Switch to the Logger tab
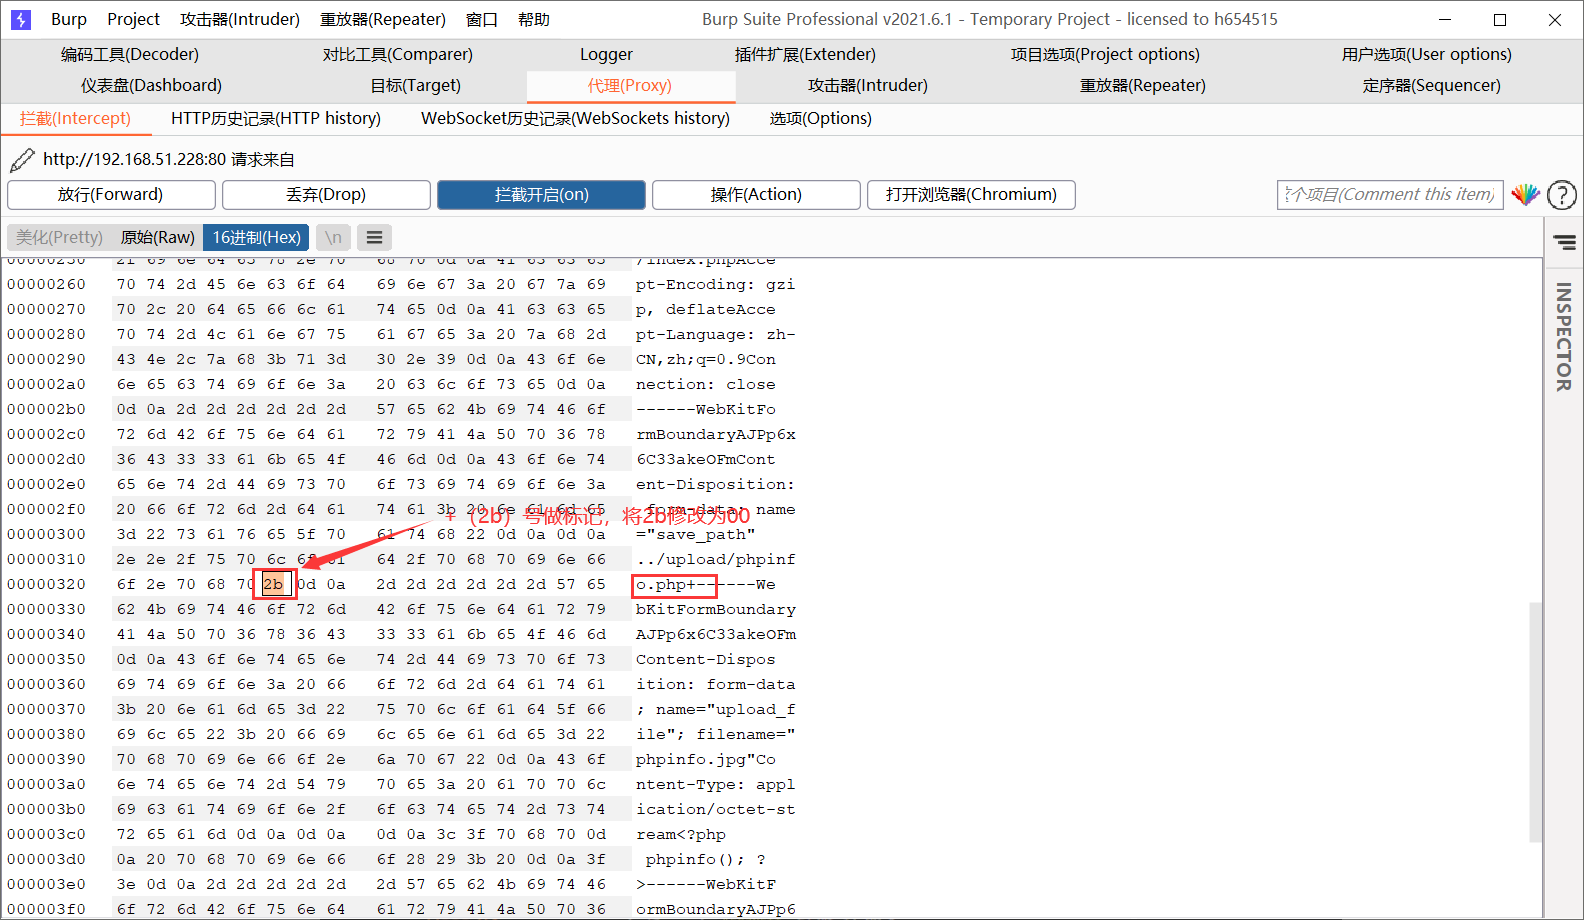The image size is (1584, 920). click(x=606, y=54)
